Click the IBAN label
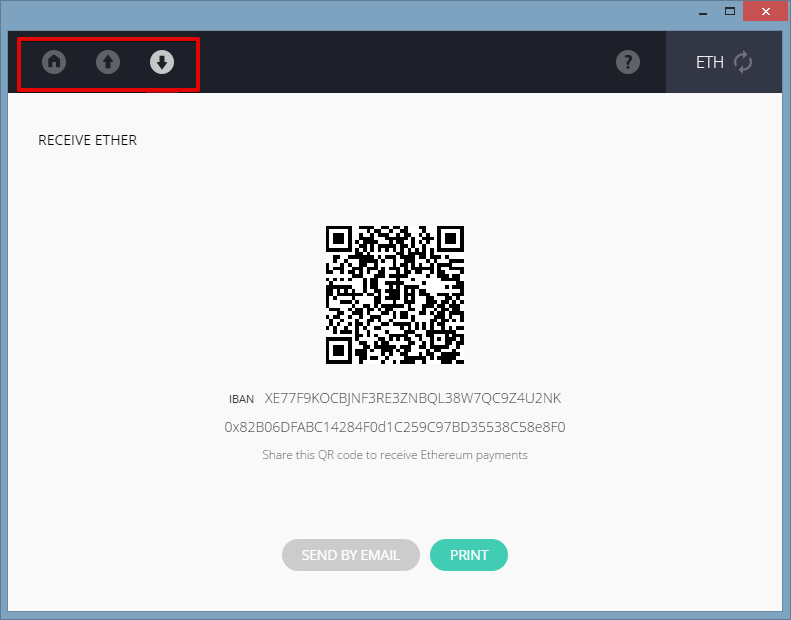791x620 pixels. point(241,399)
